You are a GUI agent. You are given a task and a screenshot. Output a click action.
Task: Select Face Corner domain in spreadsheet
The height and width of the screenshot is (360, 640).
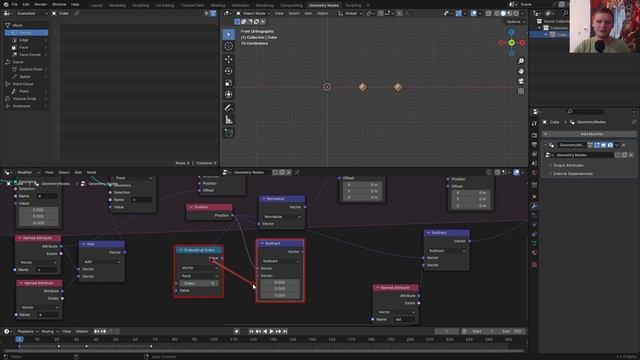27,55
